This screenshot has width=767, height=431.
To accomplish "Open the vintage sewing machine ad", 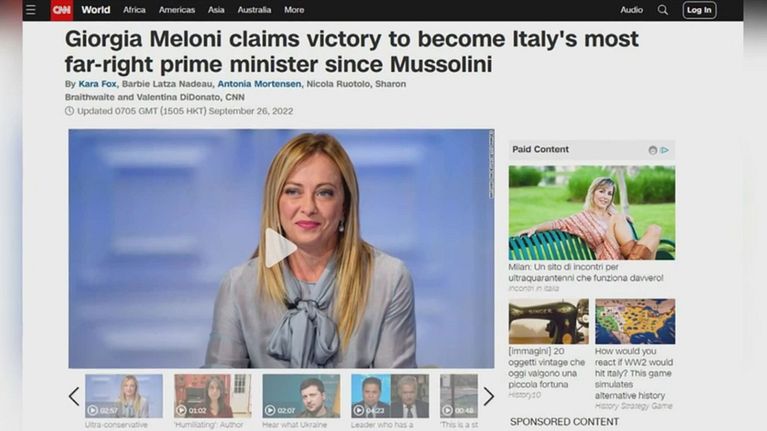I will pyautogui.click(x=548, y=321).
